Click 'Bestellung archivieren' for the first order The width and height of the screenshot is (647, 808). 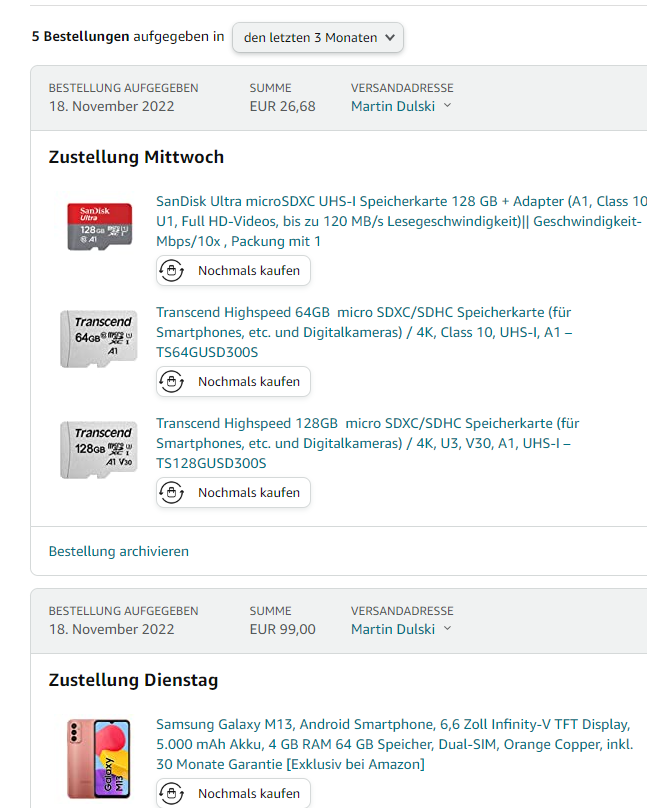(118, 551)
